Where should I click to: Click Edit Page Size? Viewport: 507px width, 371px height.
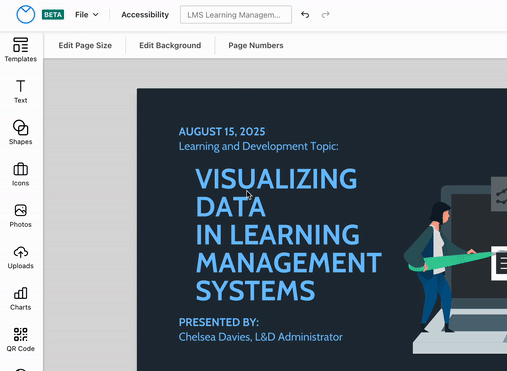point(85,45)
